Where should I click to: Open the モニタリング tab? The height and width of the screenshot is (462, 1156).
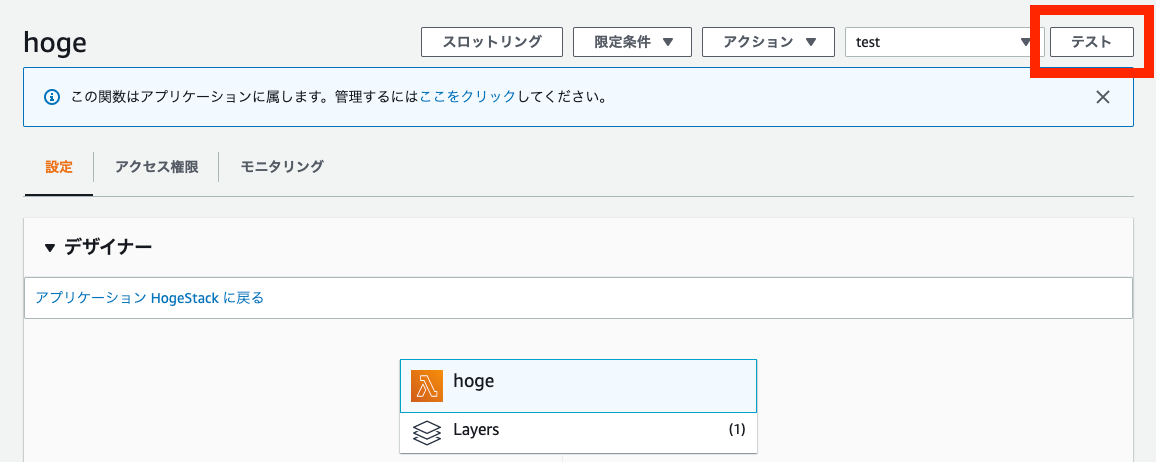click(282, 167)
